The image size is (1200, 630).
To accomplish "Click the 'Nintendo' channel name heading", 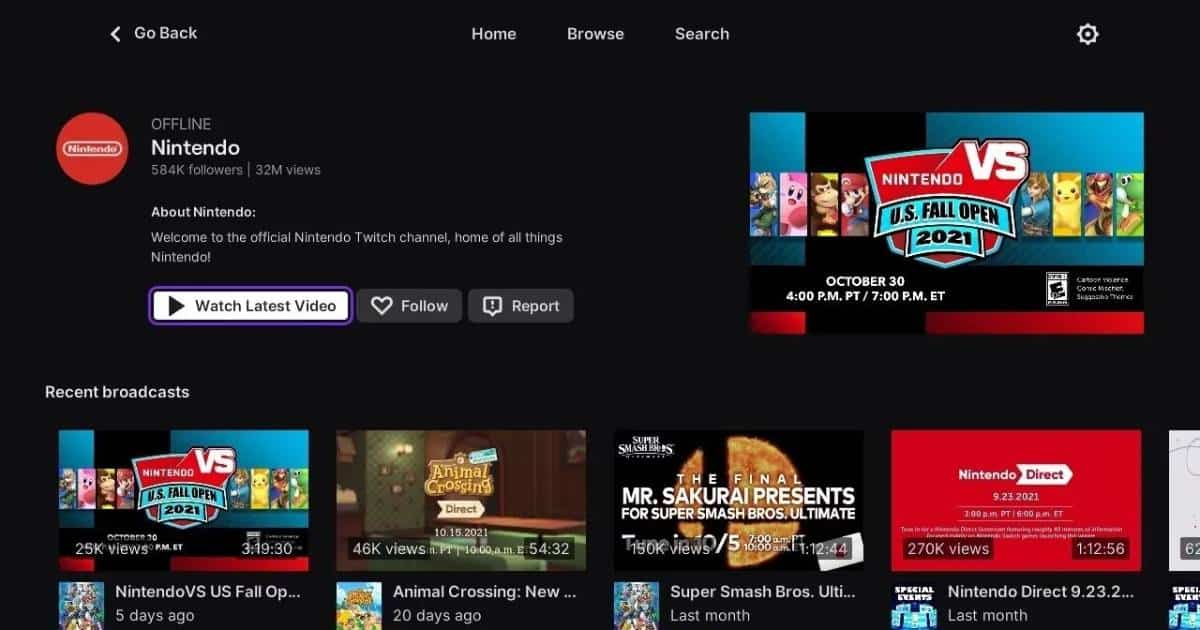I will point(195,147).
